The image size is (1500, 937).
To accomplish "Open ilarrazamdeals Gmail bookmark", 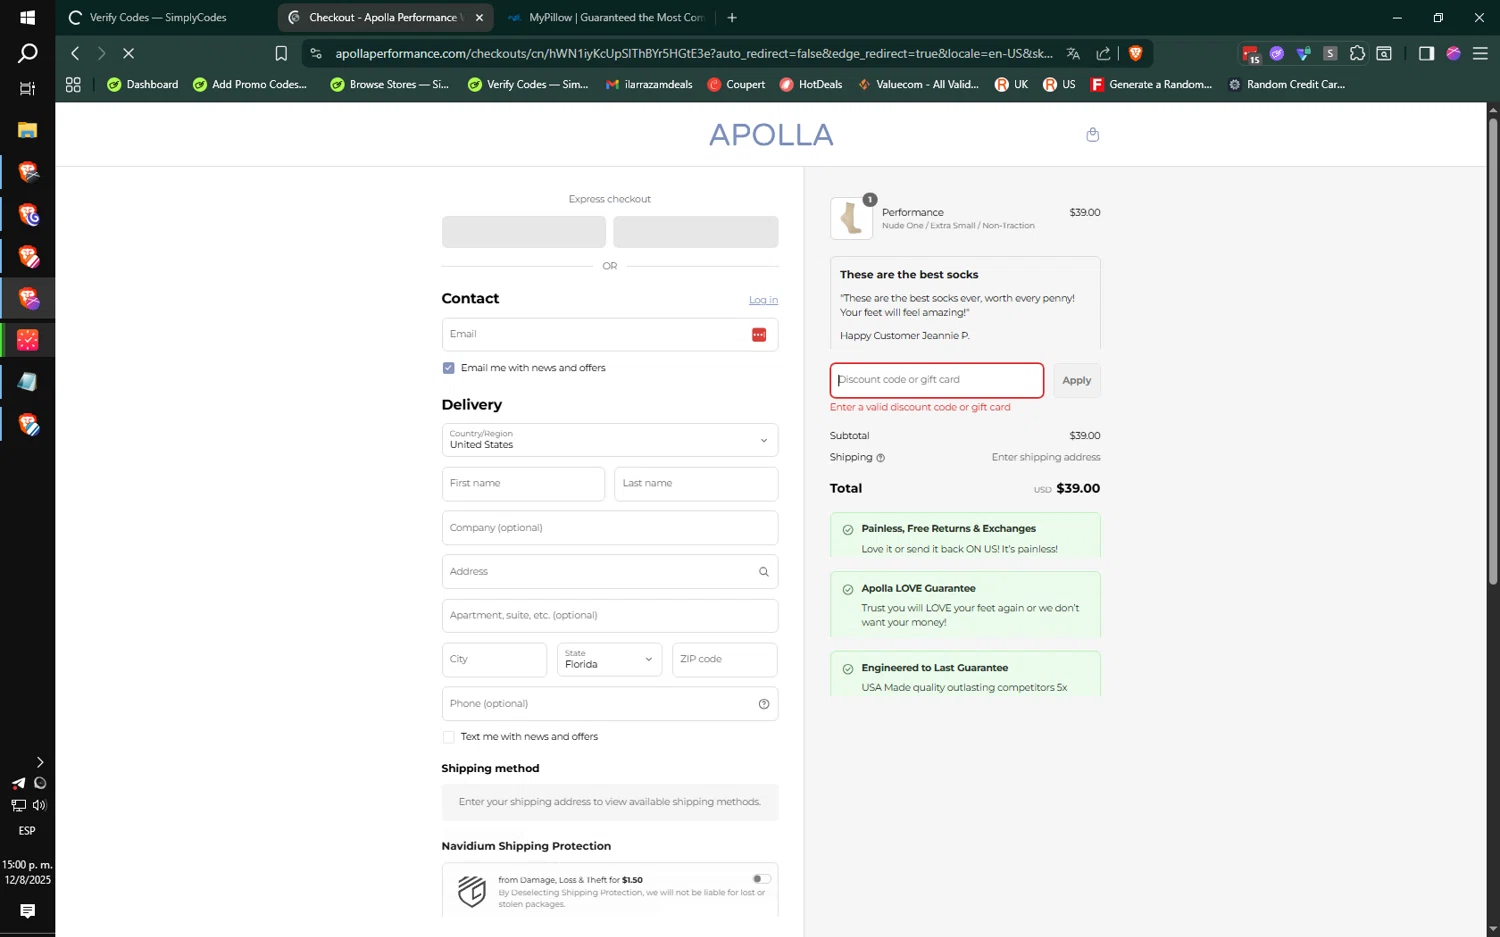I will click(x=649, y=85).
